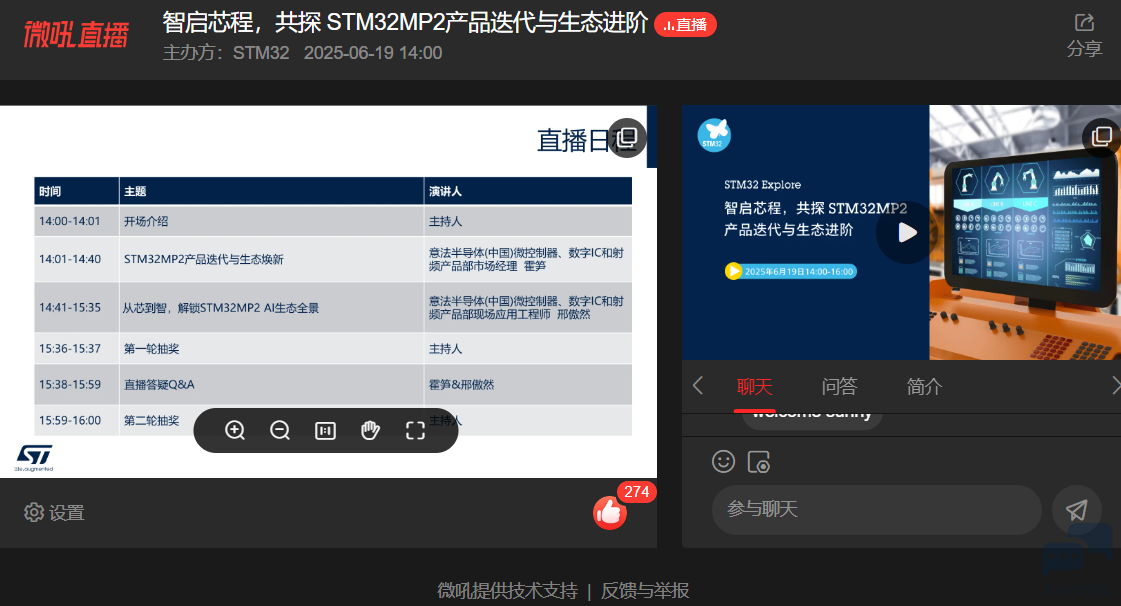Click the STM32 butterfly logo in video

point(713,134)
